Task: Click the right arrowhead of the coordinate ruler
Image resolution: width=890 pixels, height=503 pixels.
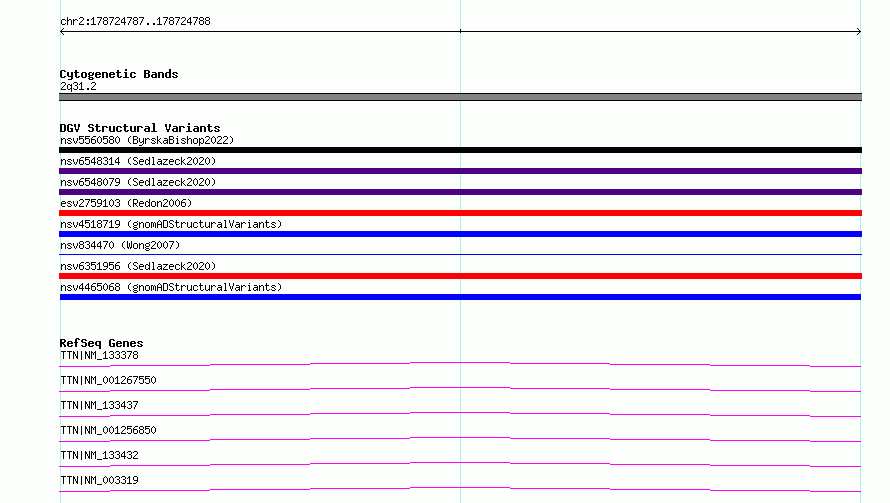Action: click(859, 32)
